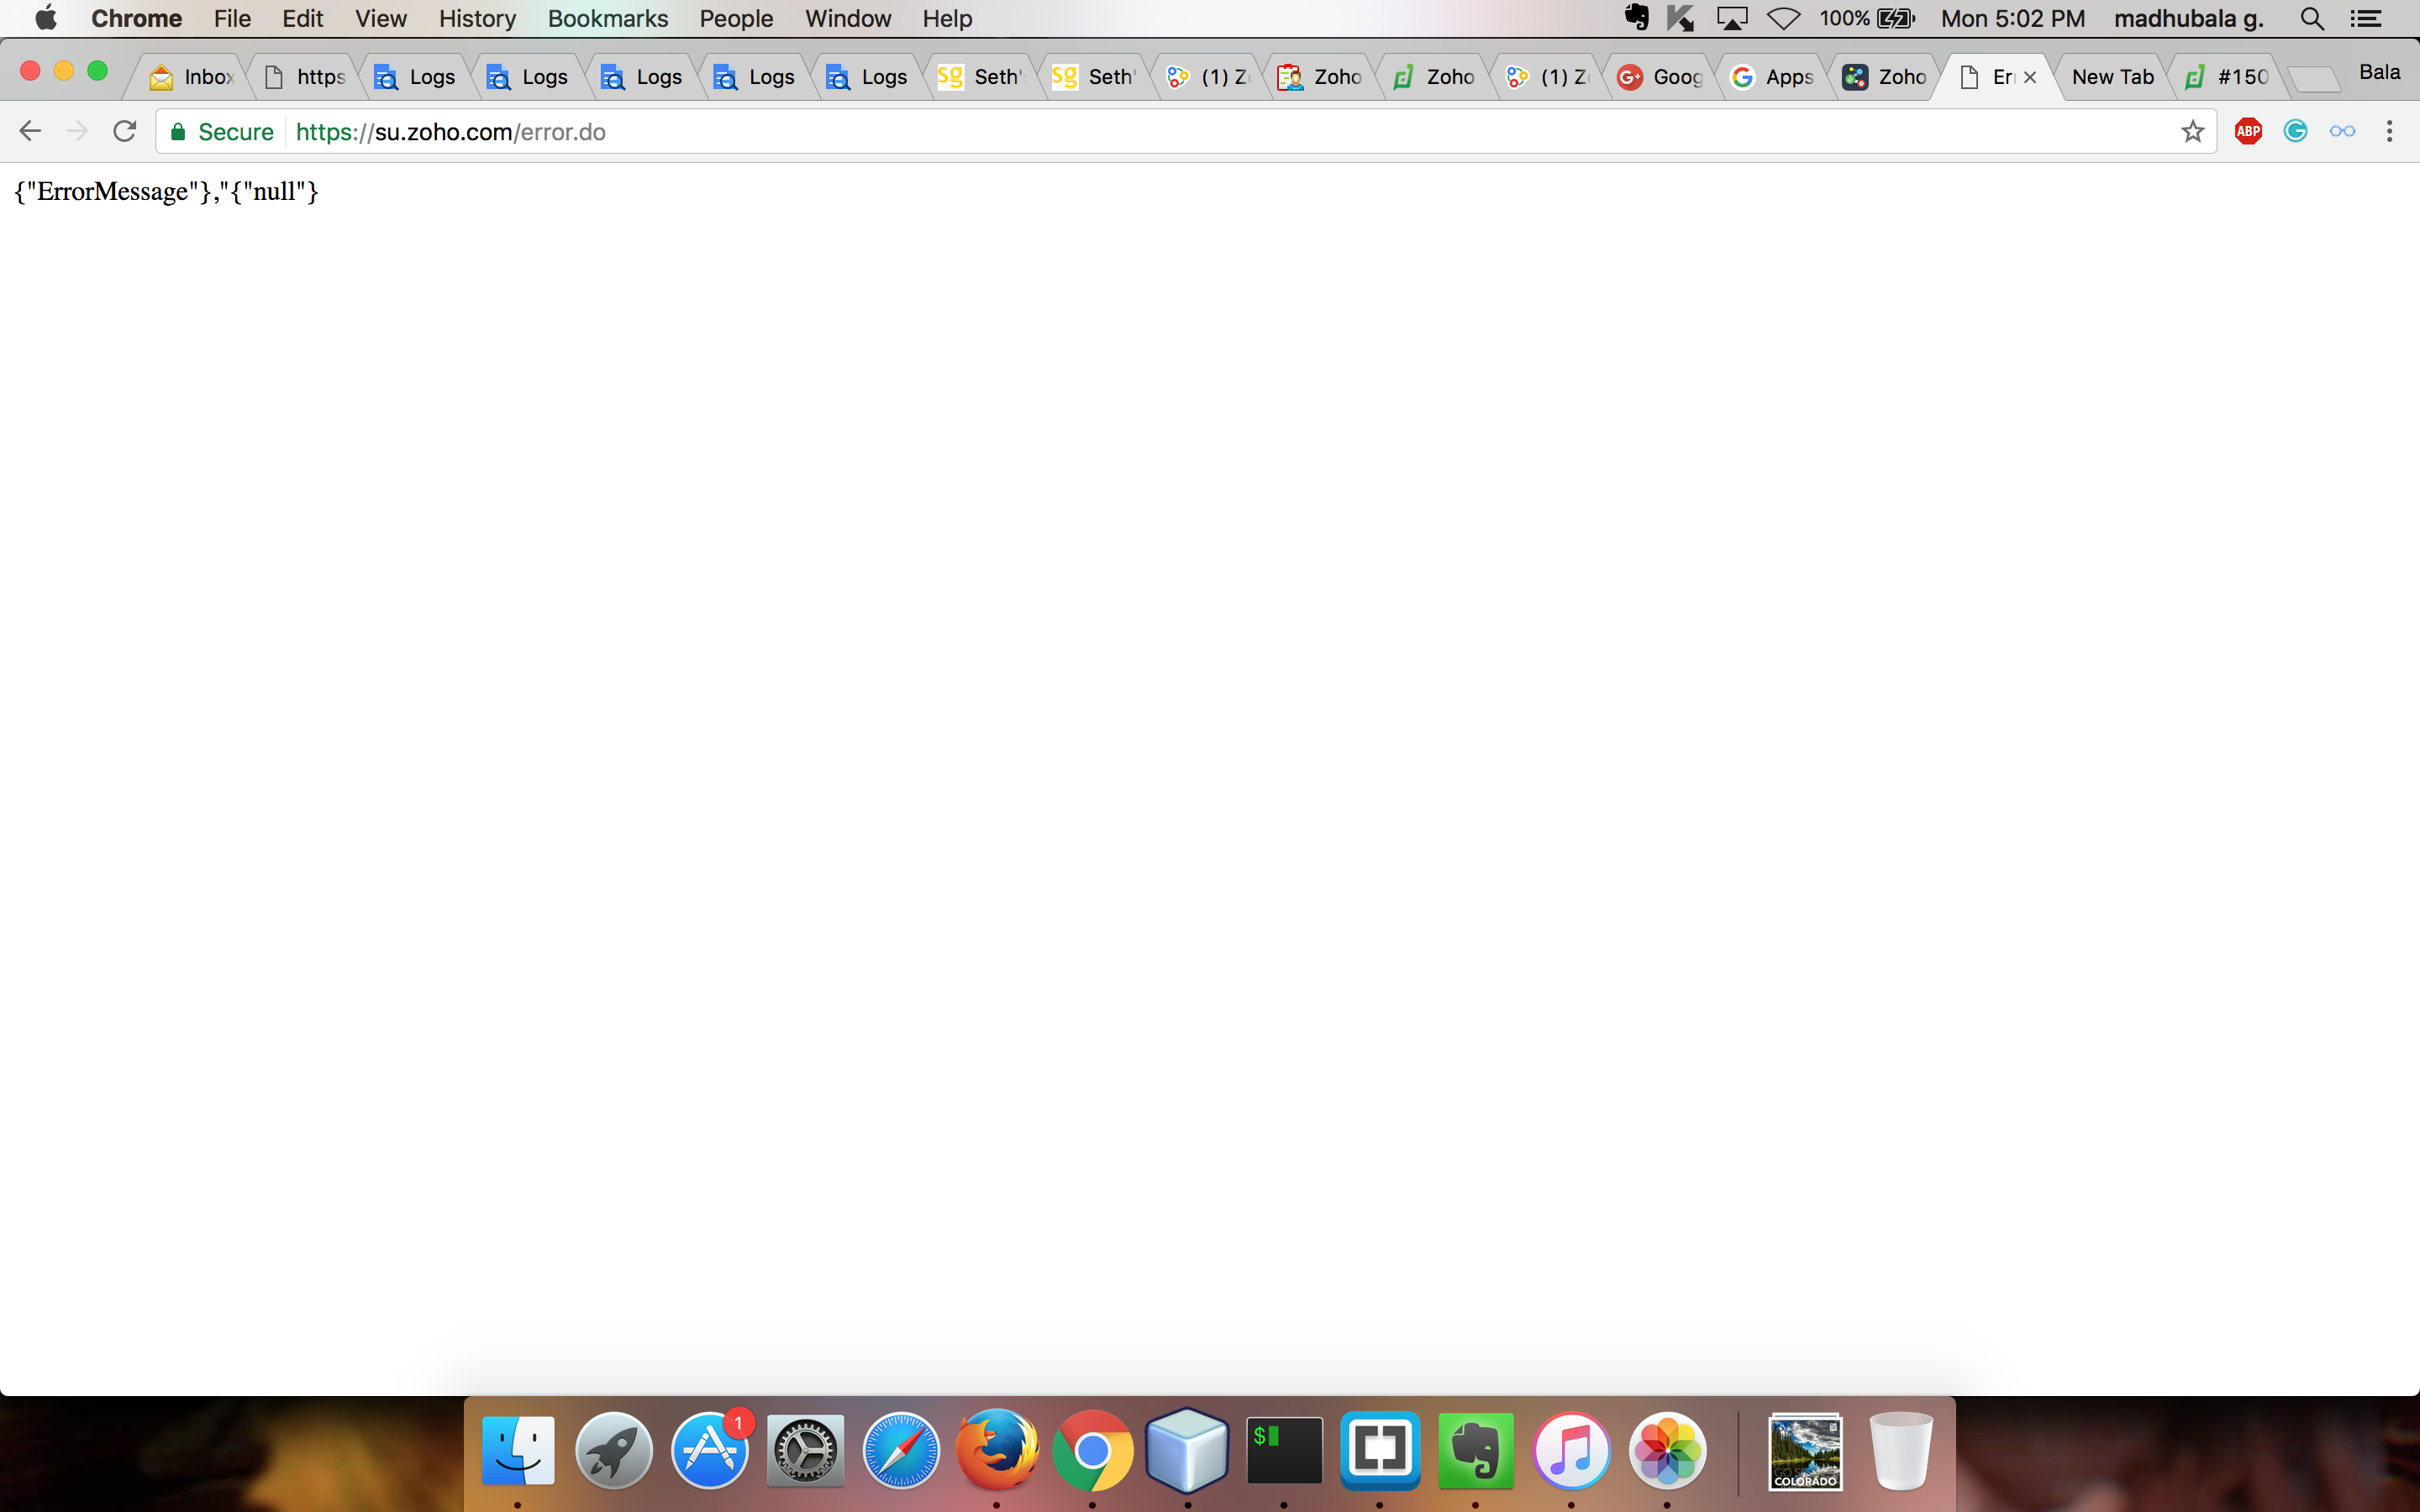Open a new tab with the blank tab button
This screenshot has width=2420, height=1512.
coord(2313,78)
